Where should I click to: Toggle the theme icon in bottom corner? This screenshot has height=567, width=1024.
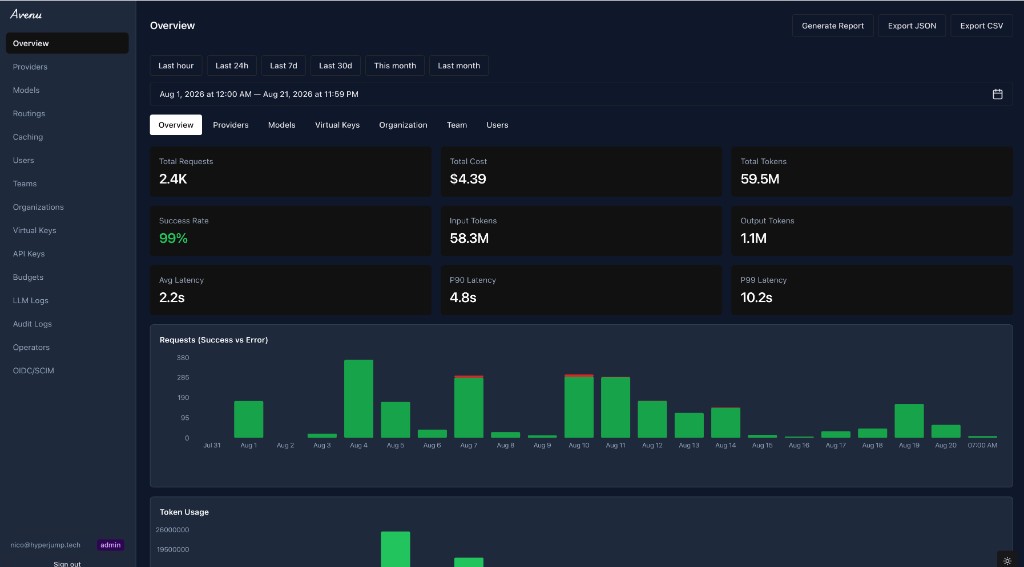pos(1006,560)
